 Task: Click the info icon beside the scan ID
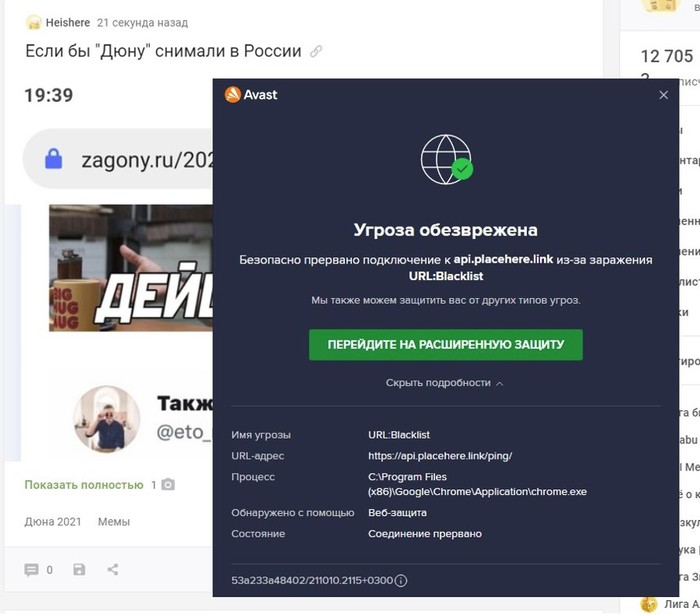[401, 580]
